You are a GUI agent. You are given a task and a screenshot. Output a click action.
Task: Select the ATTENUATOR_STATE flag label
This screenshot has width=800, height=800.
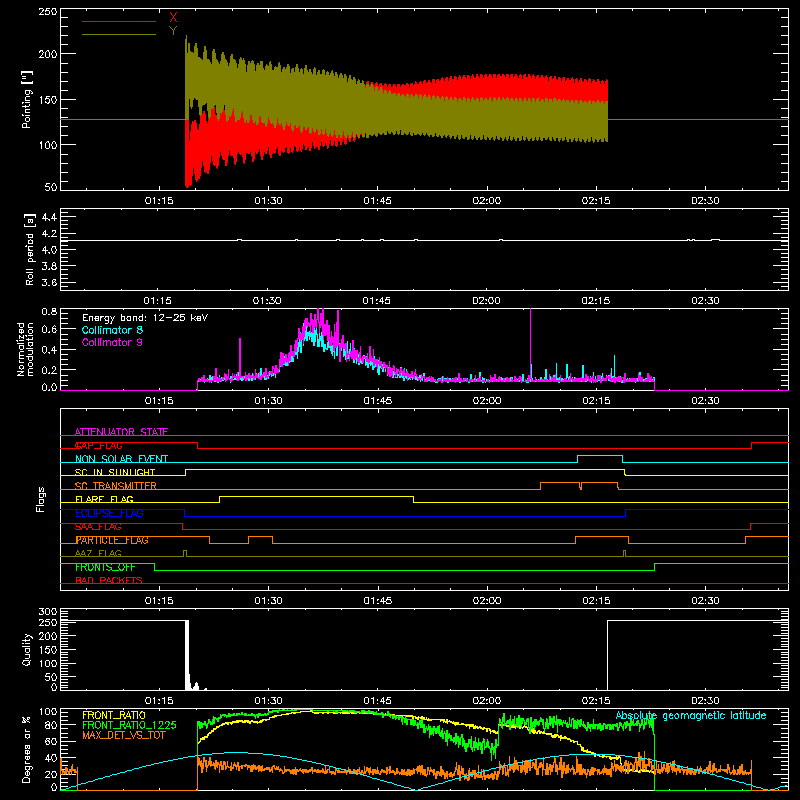(x=121, y=432)
